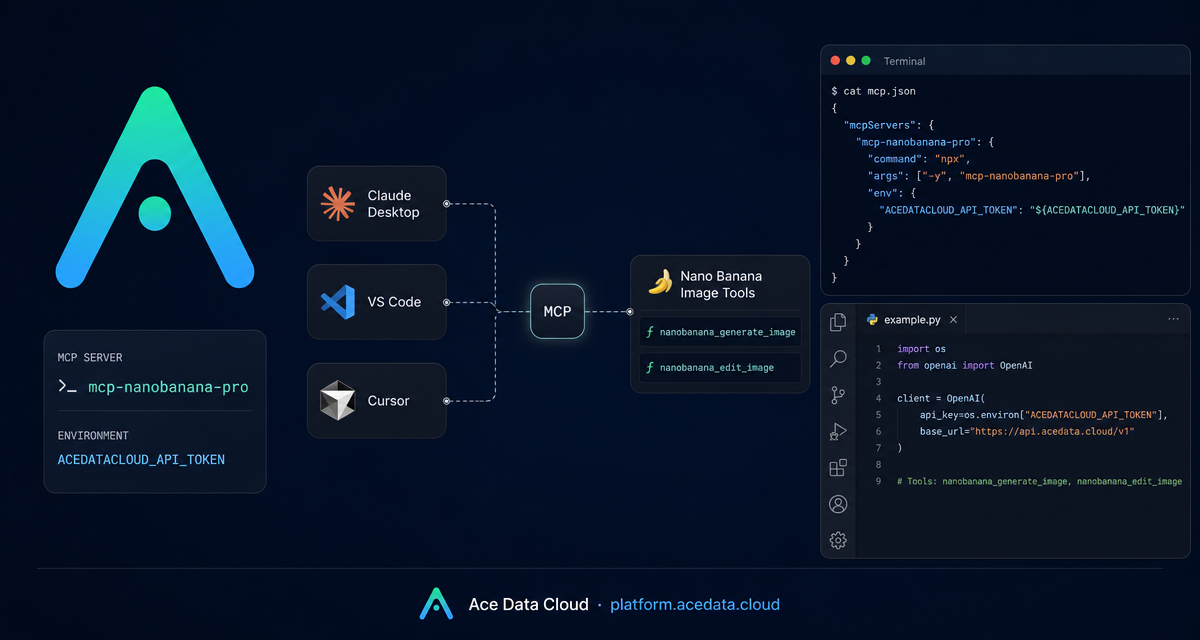1200x640 pixels.
Task: Click the 'import os' code line
Action: point(922,349)
